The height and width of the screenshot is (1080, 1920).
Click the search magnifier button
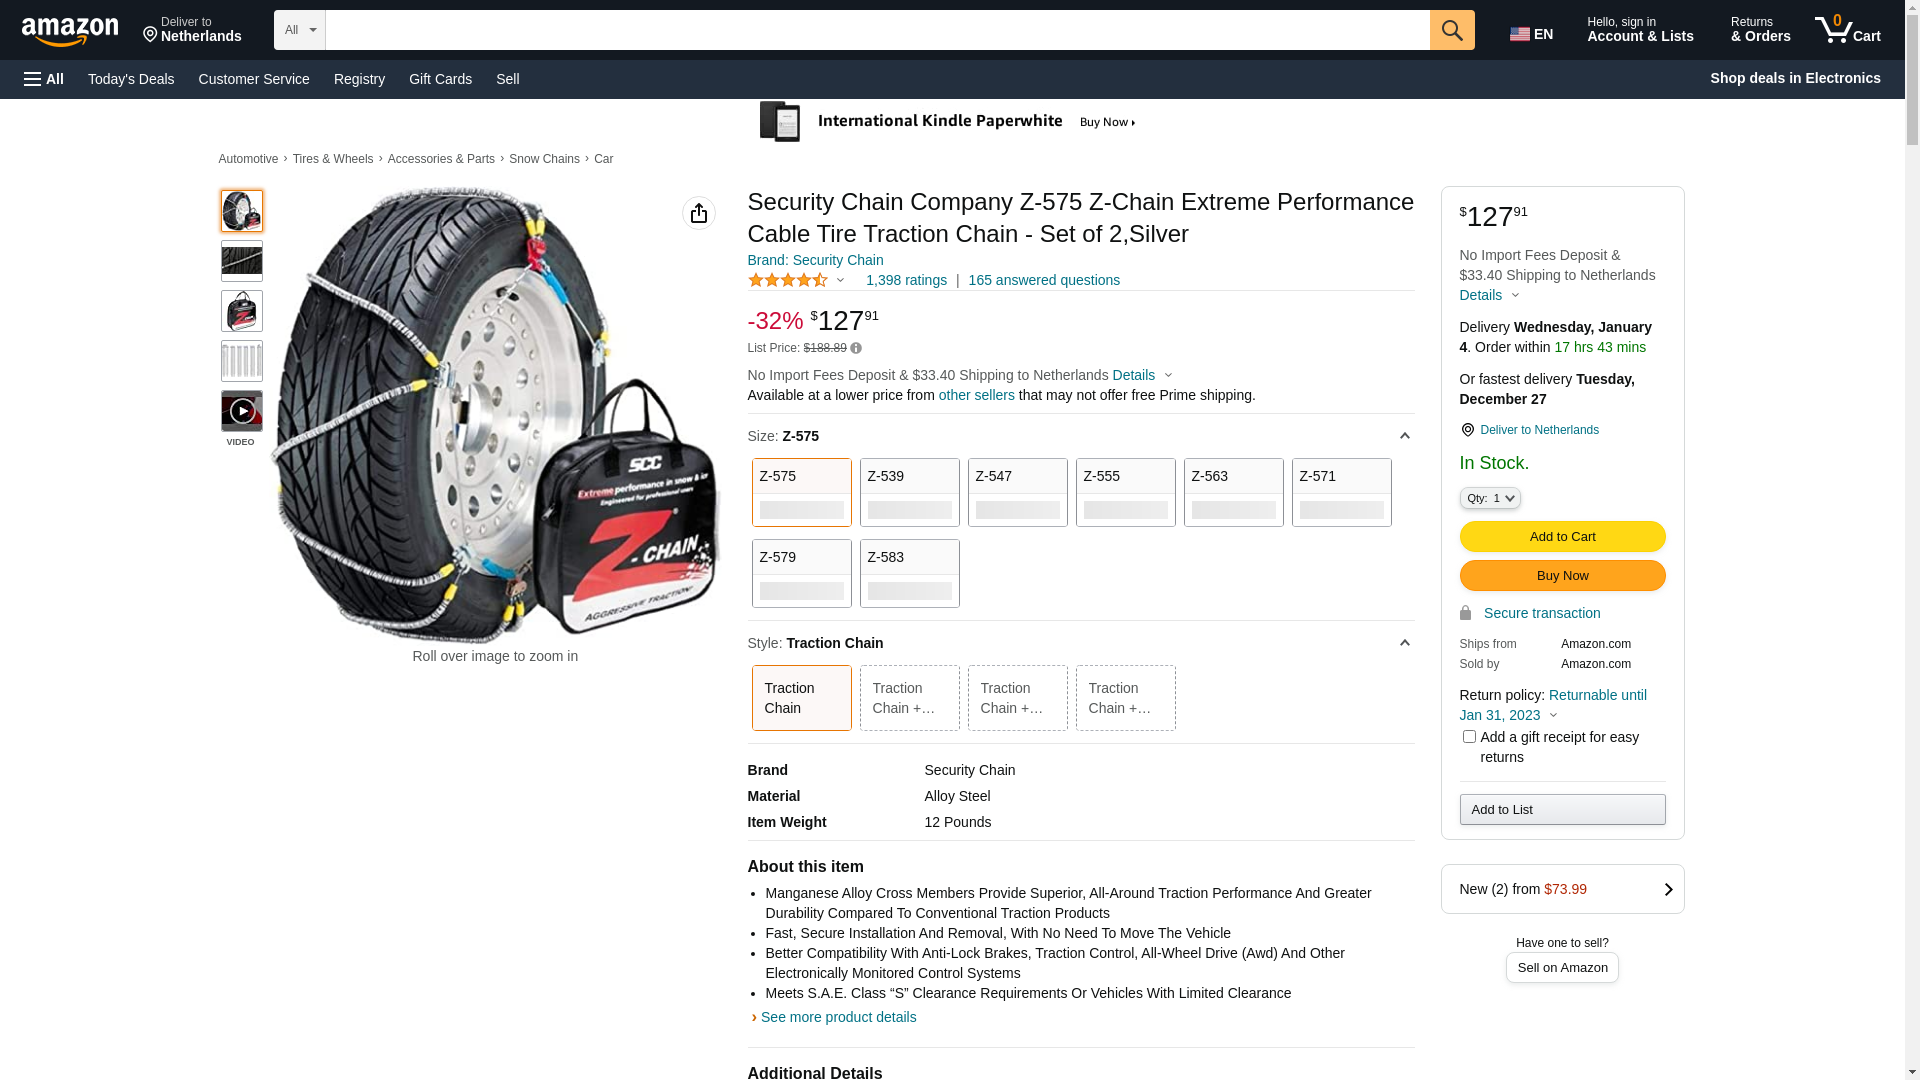point(1452,30)
